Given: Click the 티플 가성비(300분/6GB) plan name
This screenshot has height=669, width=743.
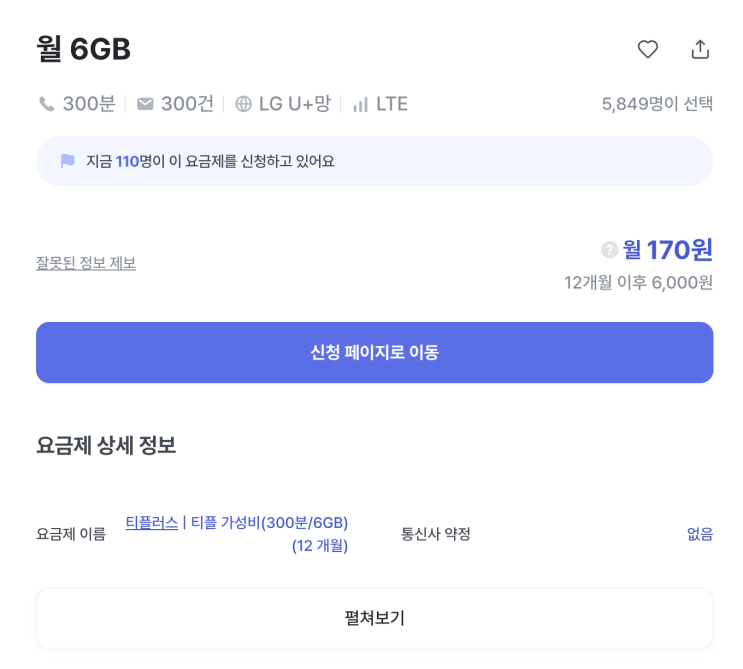Looking at the screenshot, I should pos(269,522).
